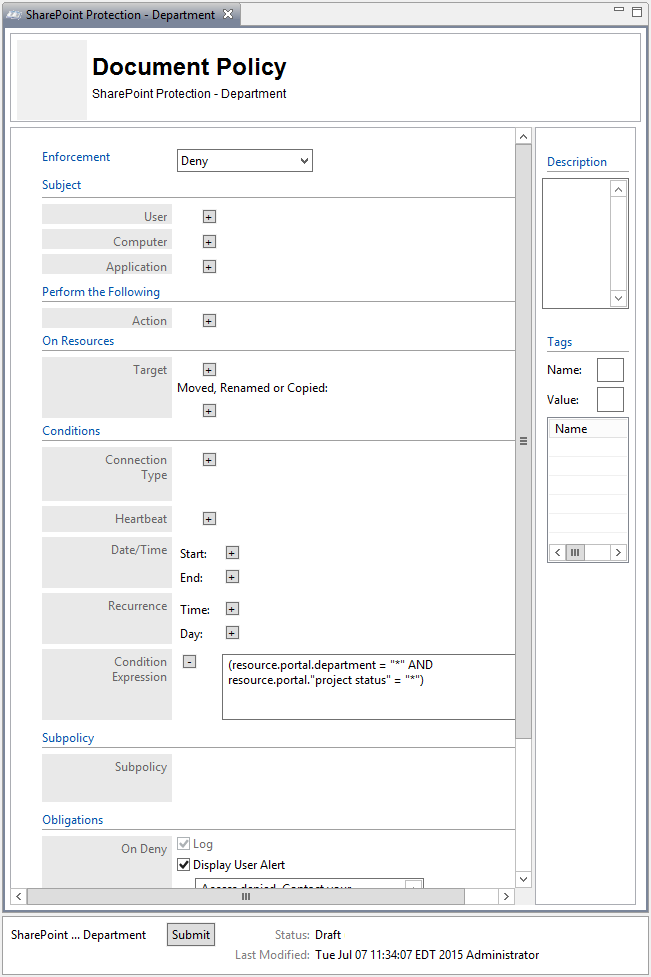Add Recurrence Day plus icon
The width and height of the screenshot is (651, 977).
click(x=232, y=634)
